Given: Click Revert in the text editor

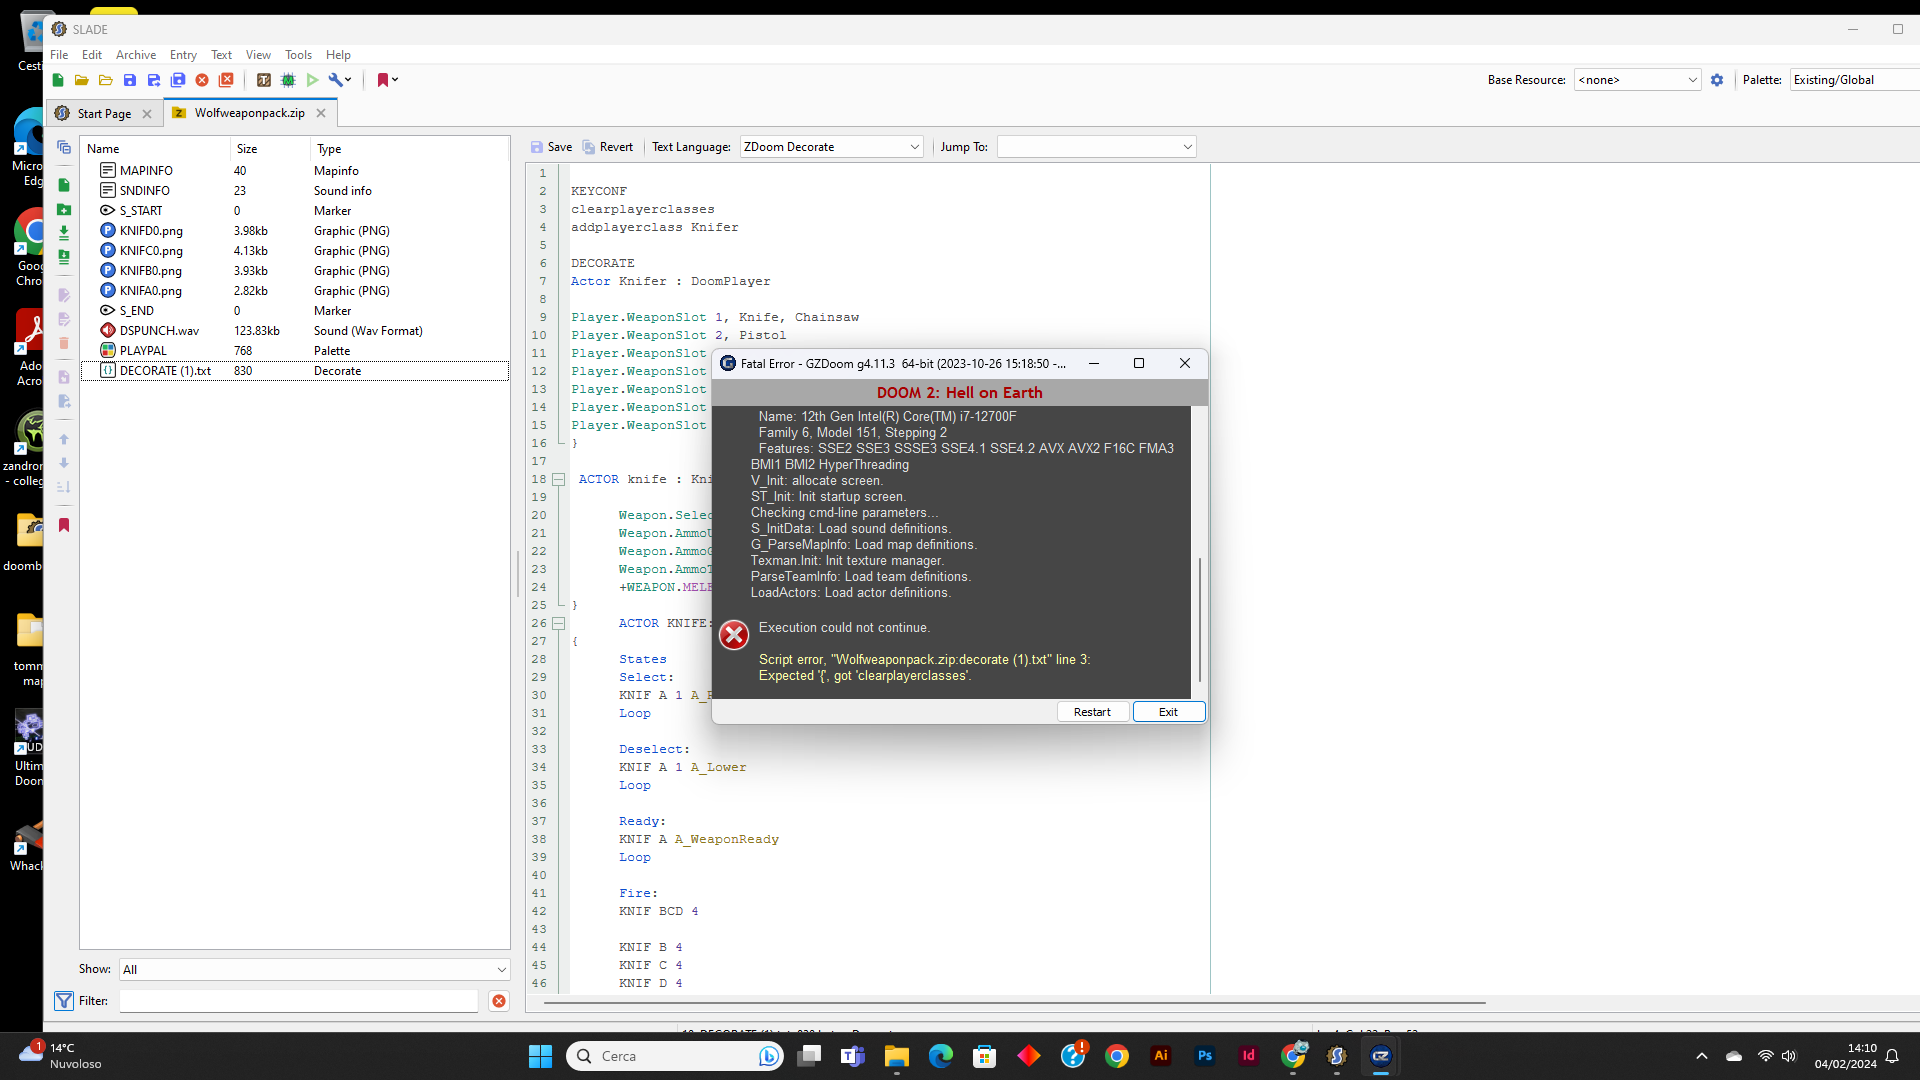Looking at the screenshot, I should pos(607,147).
